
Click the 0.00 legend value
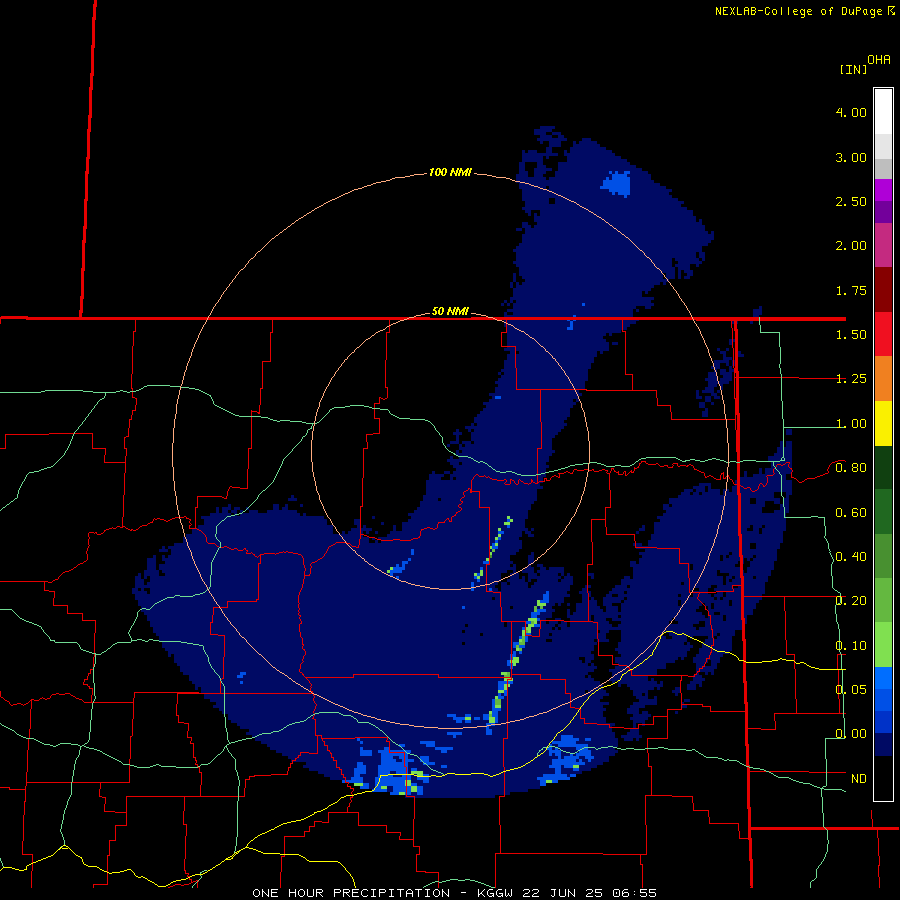(x=851, y=734)
